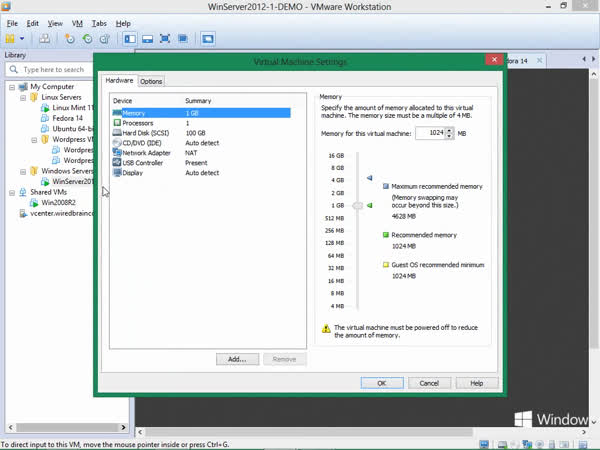Decrease memory with the down spinner arrow
Viewport: 600px width, 450px height.
tap(450, 136)
